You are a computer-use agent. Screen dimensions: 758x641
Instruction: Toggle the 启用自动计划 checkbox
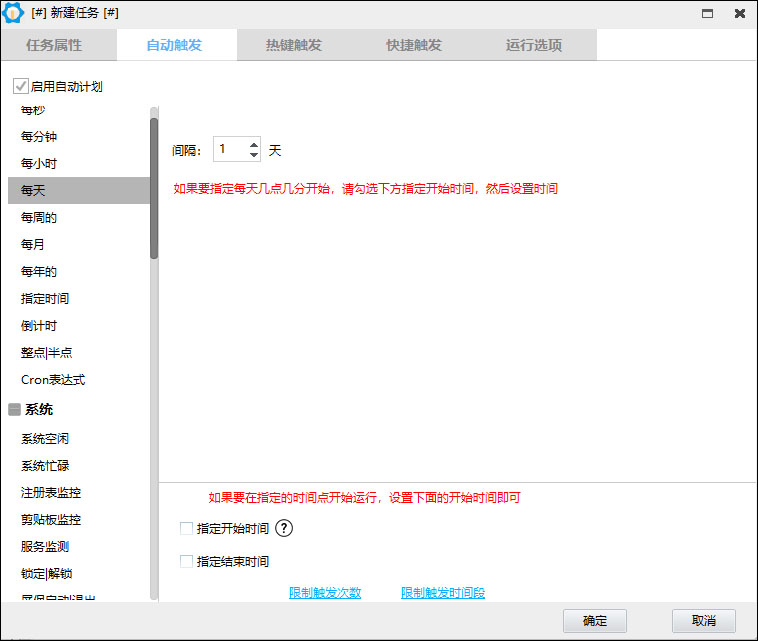20,87
